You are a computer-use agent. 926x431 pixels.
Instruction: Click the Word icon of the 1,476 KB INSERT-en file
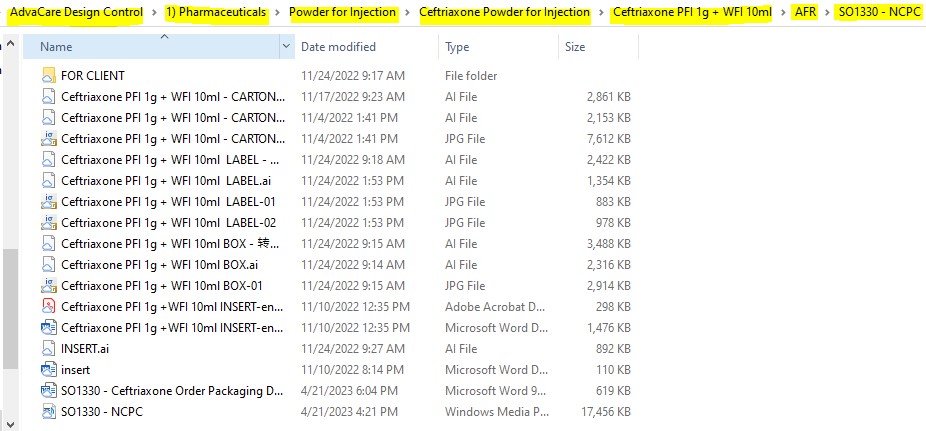pos(48,328)
